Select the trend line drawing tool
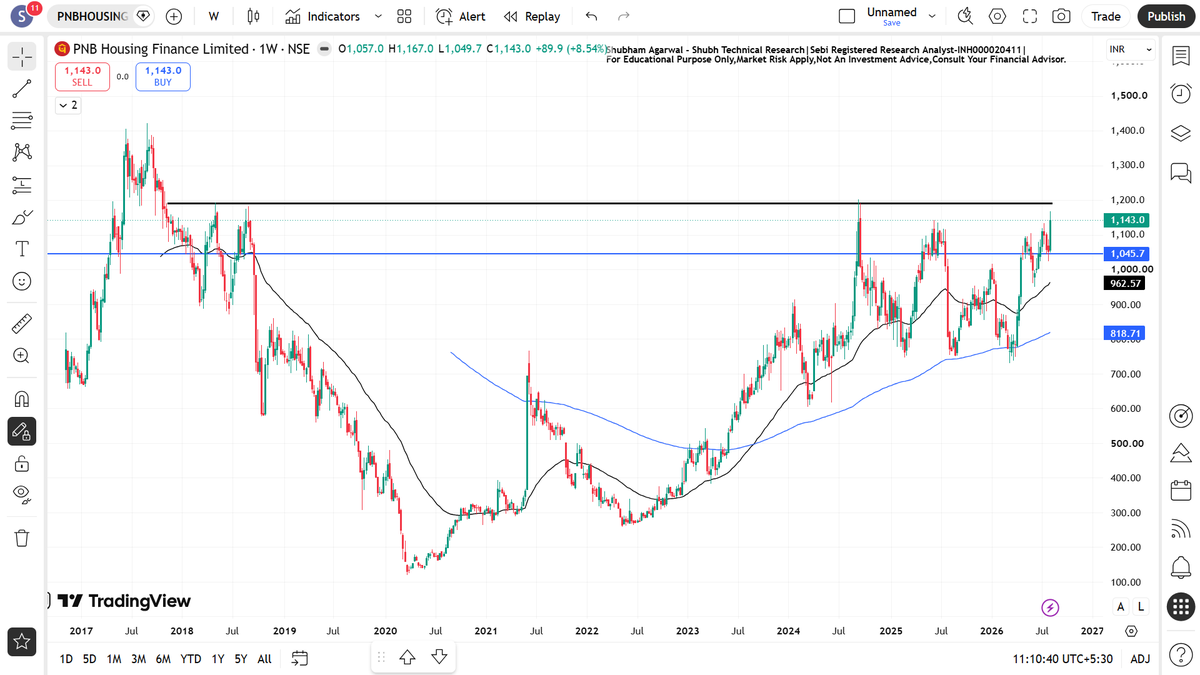The height and width of the screenshot is (675, 1200). (22, 89)
